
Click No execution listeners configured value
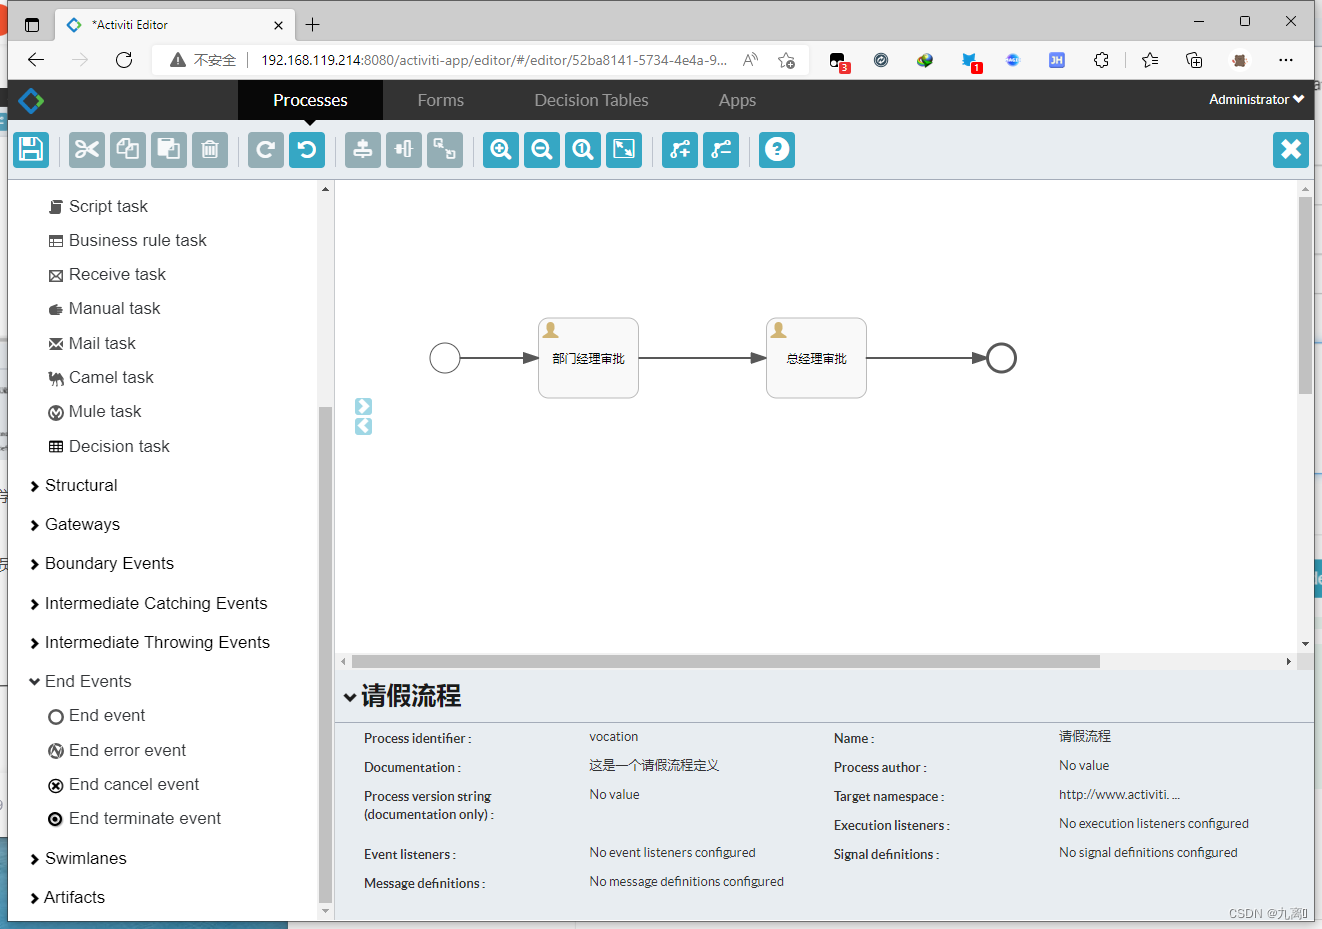point(1154,824)
